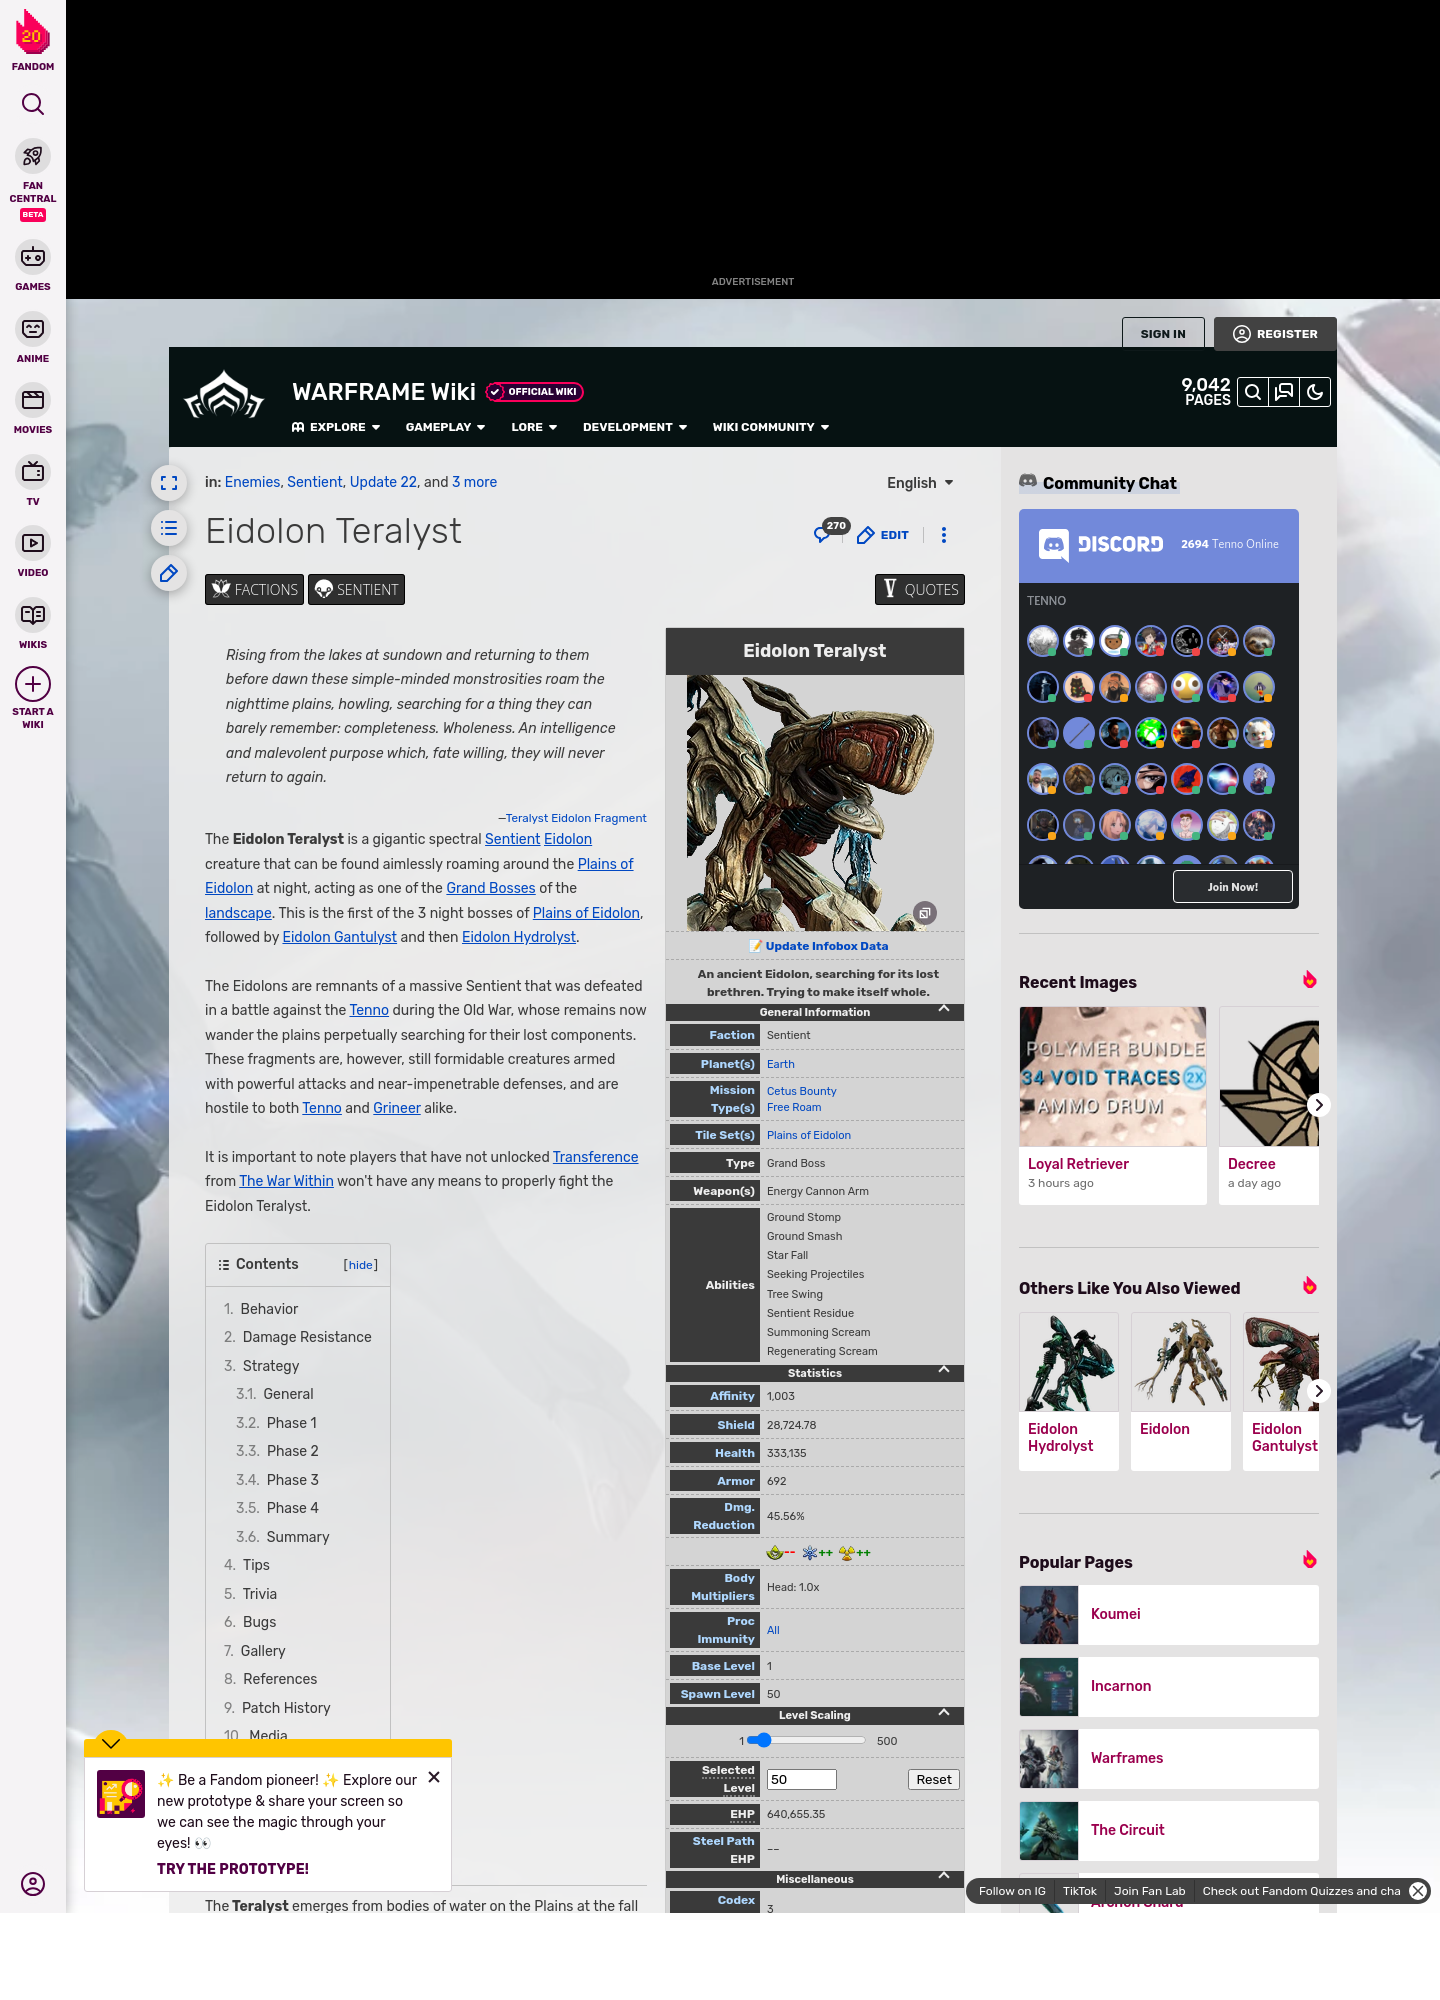Click the Register button
The width and height of the screenshot is (1440, 2000).
(1275, 334)
